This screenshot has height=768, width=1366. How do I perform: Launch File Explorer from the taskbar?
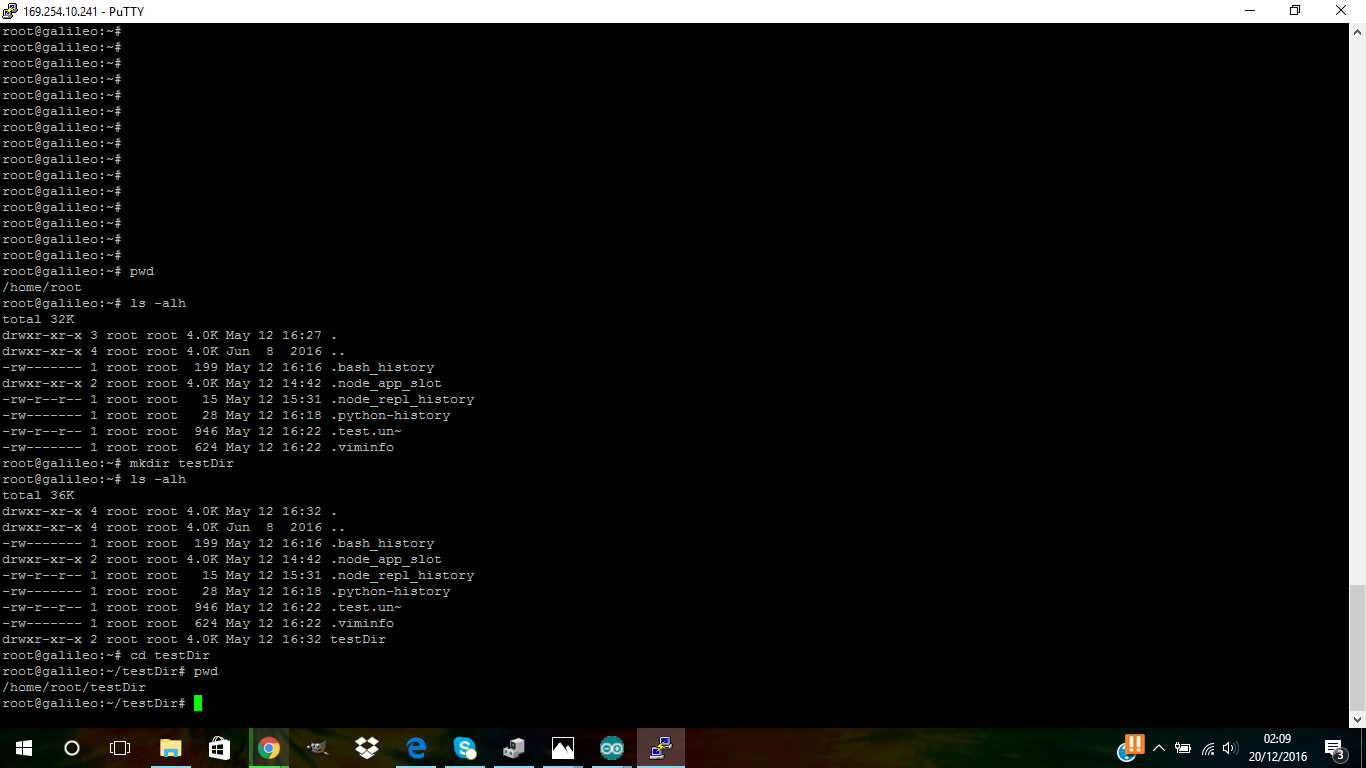170,748
